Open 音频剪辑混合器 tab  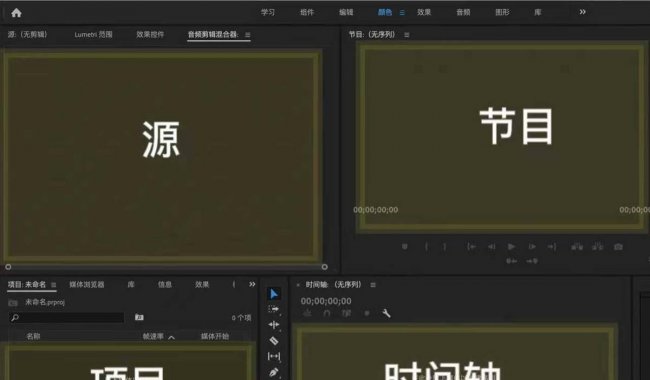(x=213, y=34)
